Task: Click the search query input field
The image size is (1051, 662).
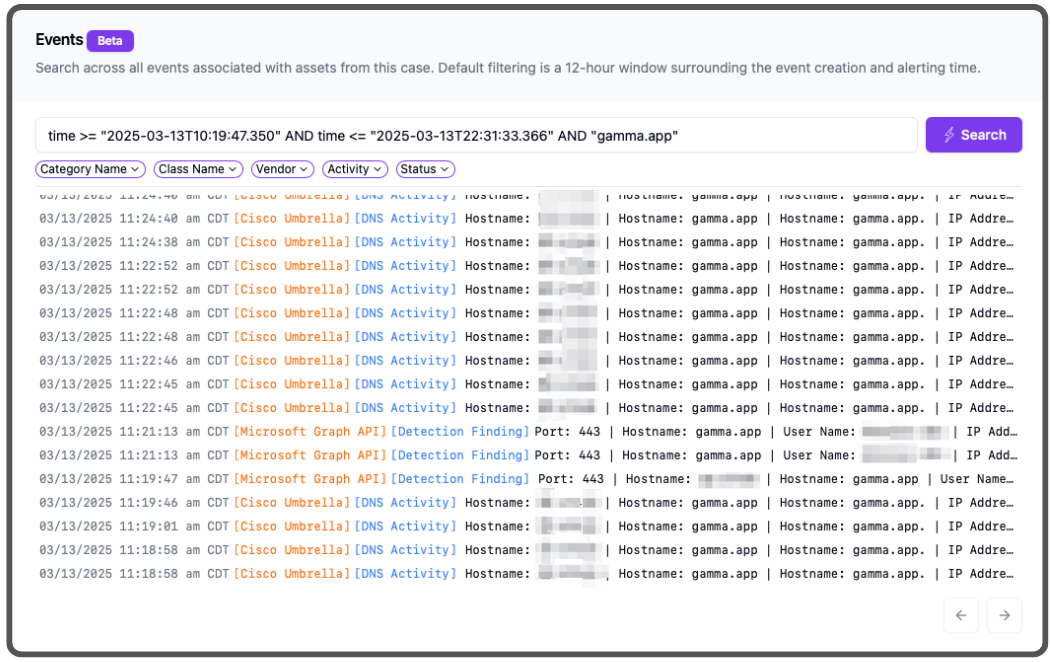Action: coord(476,135)
